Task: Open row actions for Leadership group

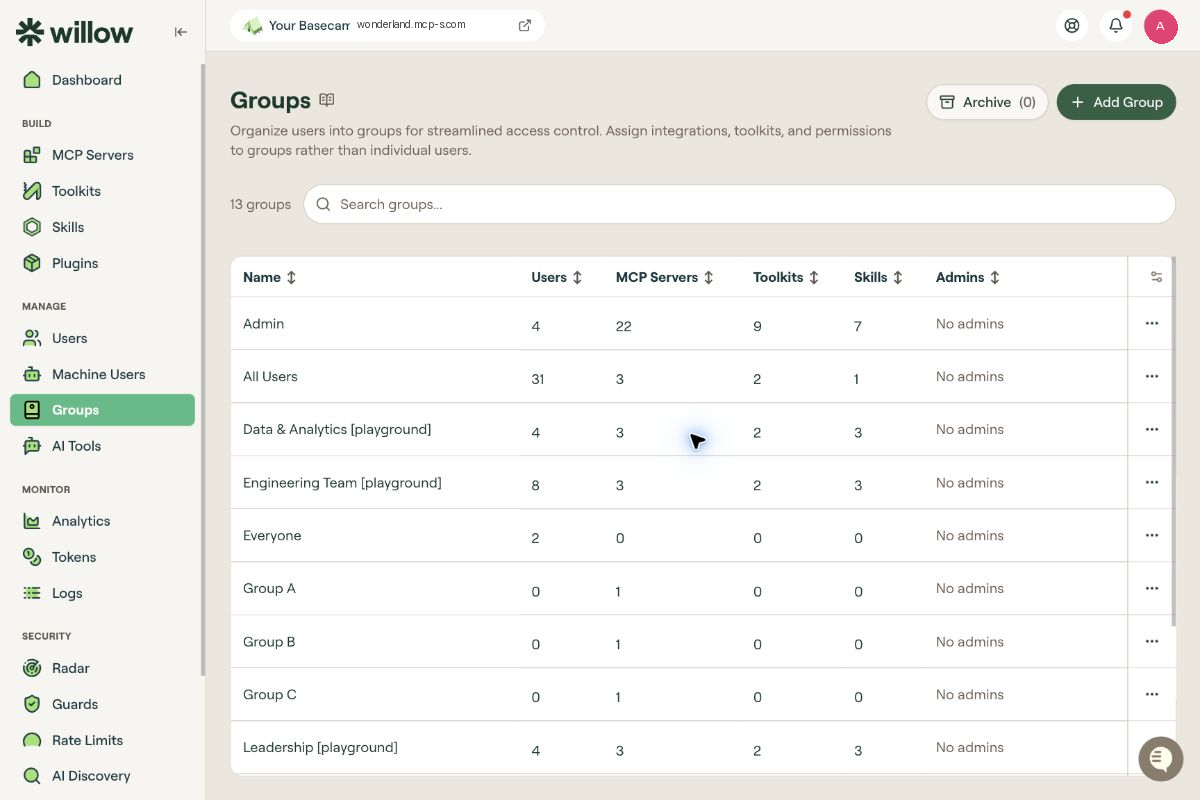Action: click(x=1152, y=747)
